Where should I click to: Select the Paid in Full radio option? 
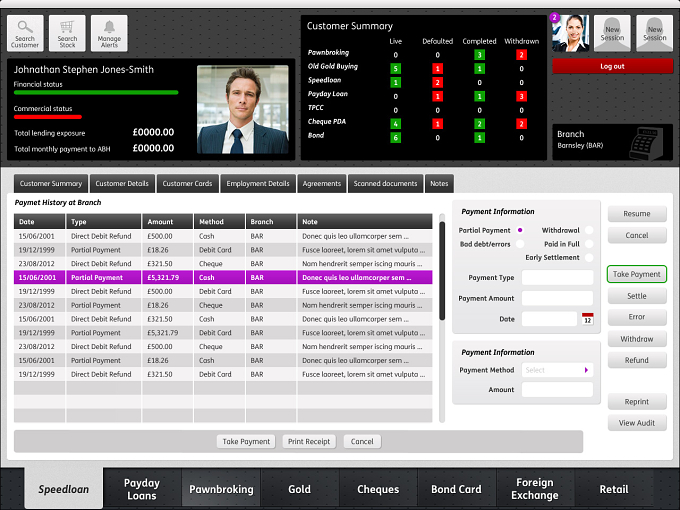click(589, 244)
